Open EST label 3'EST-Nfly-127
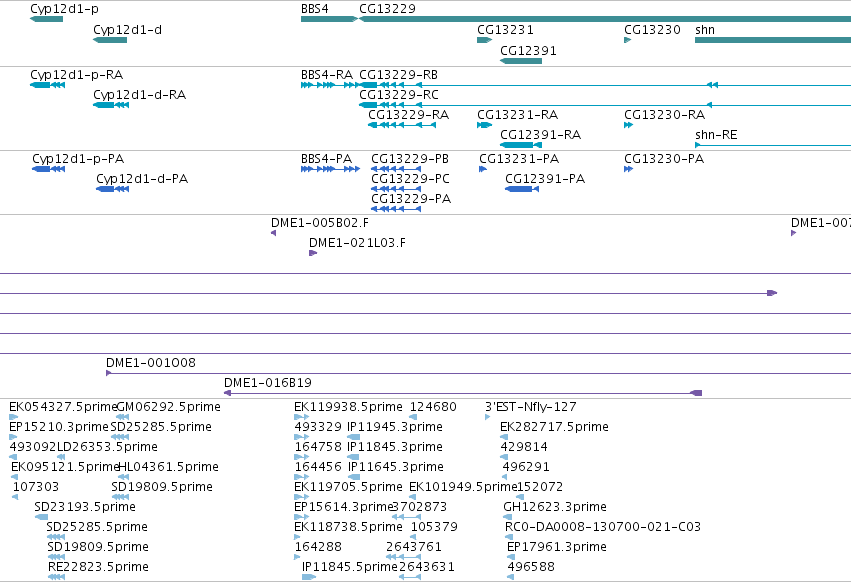The width and height of the screenshot is (851, 582). (531, 407)
